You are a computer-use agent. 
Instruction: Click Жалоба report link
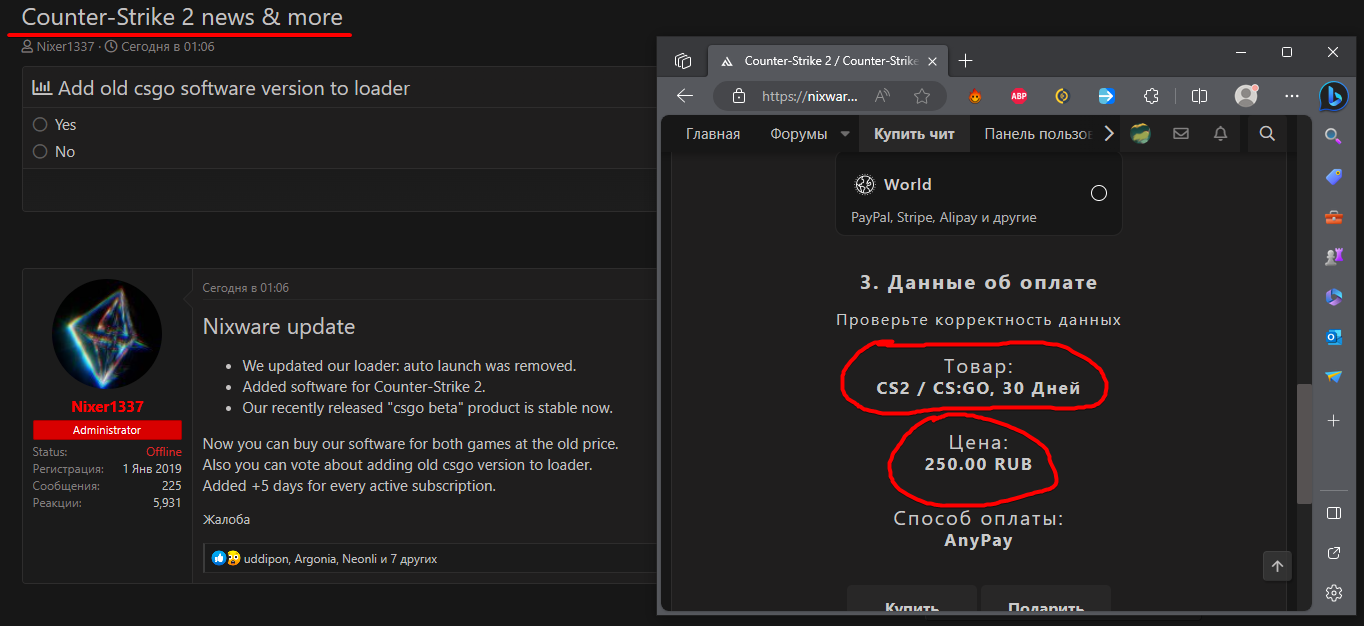pyautogui.click(x=226, y=520)
